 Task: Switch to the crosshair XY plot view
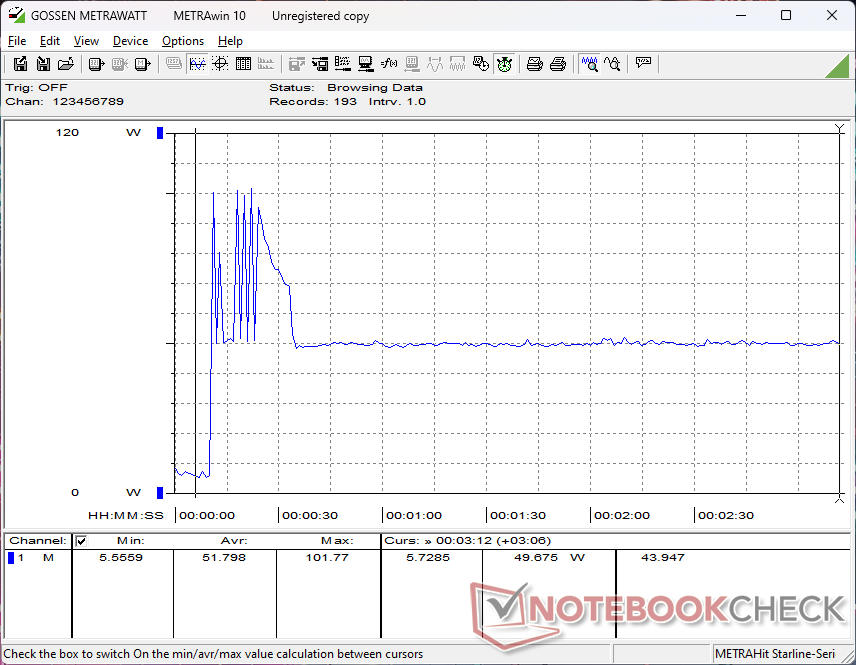point(220,64)
